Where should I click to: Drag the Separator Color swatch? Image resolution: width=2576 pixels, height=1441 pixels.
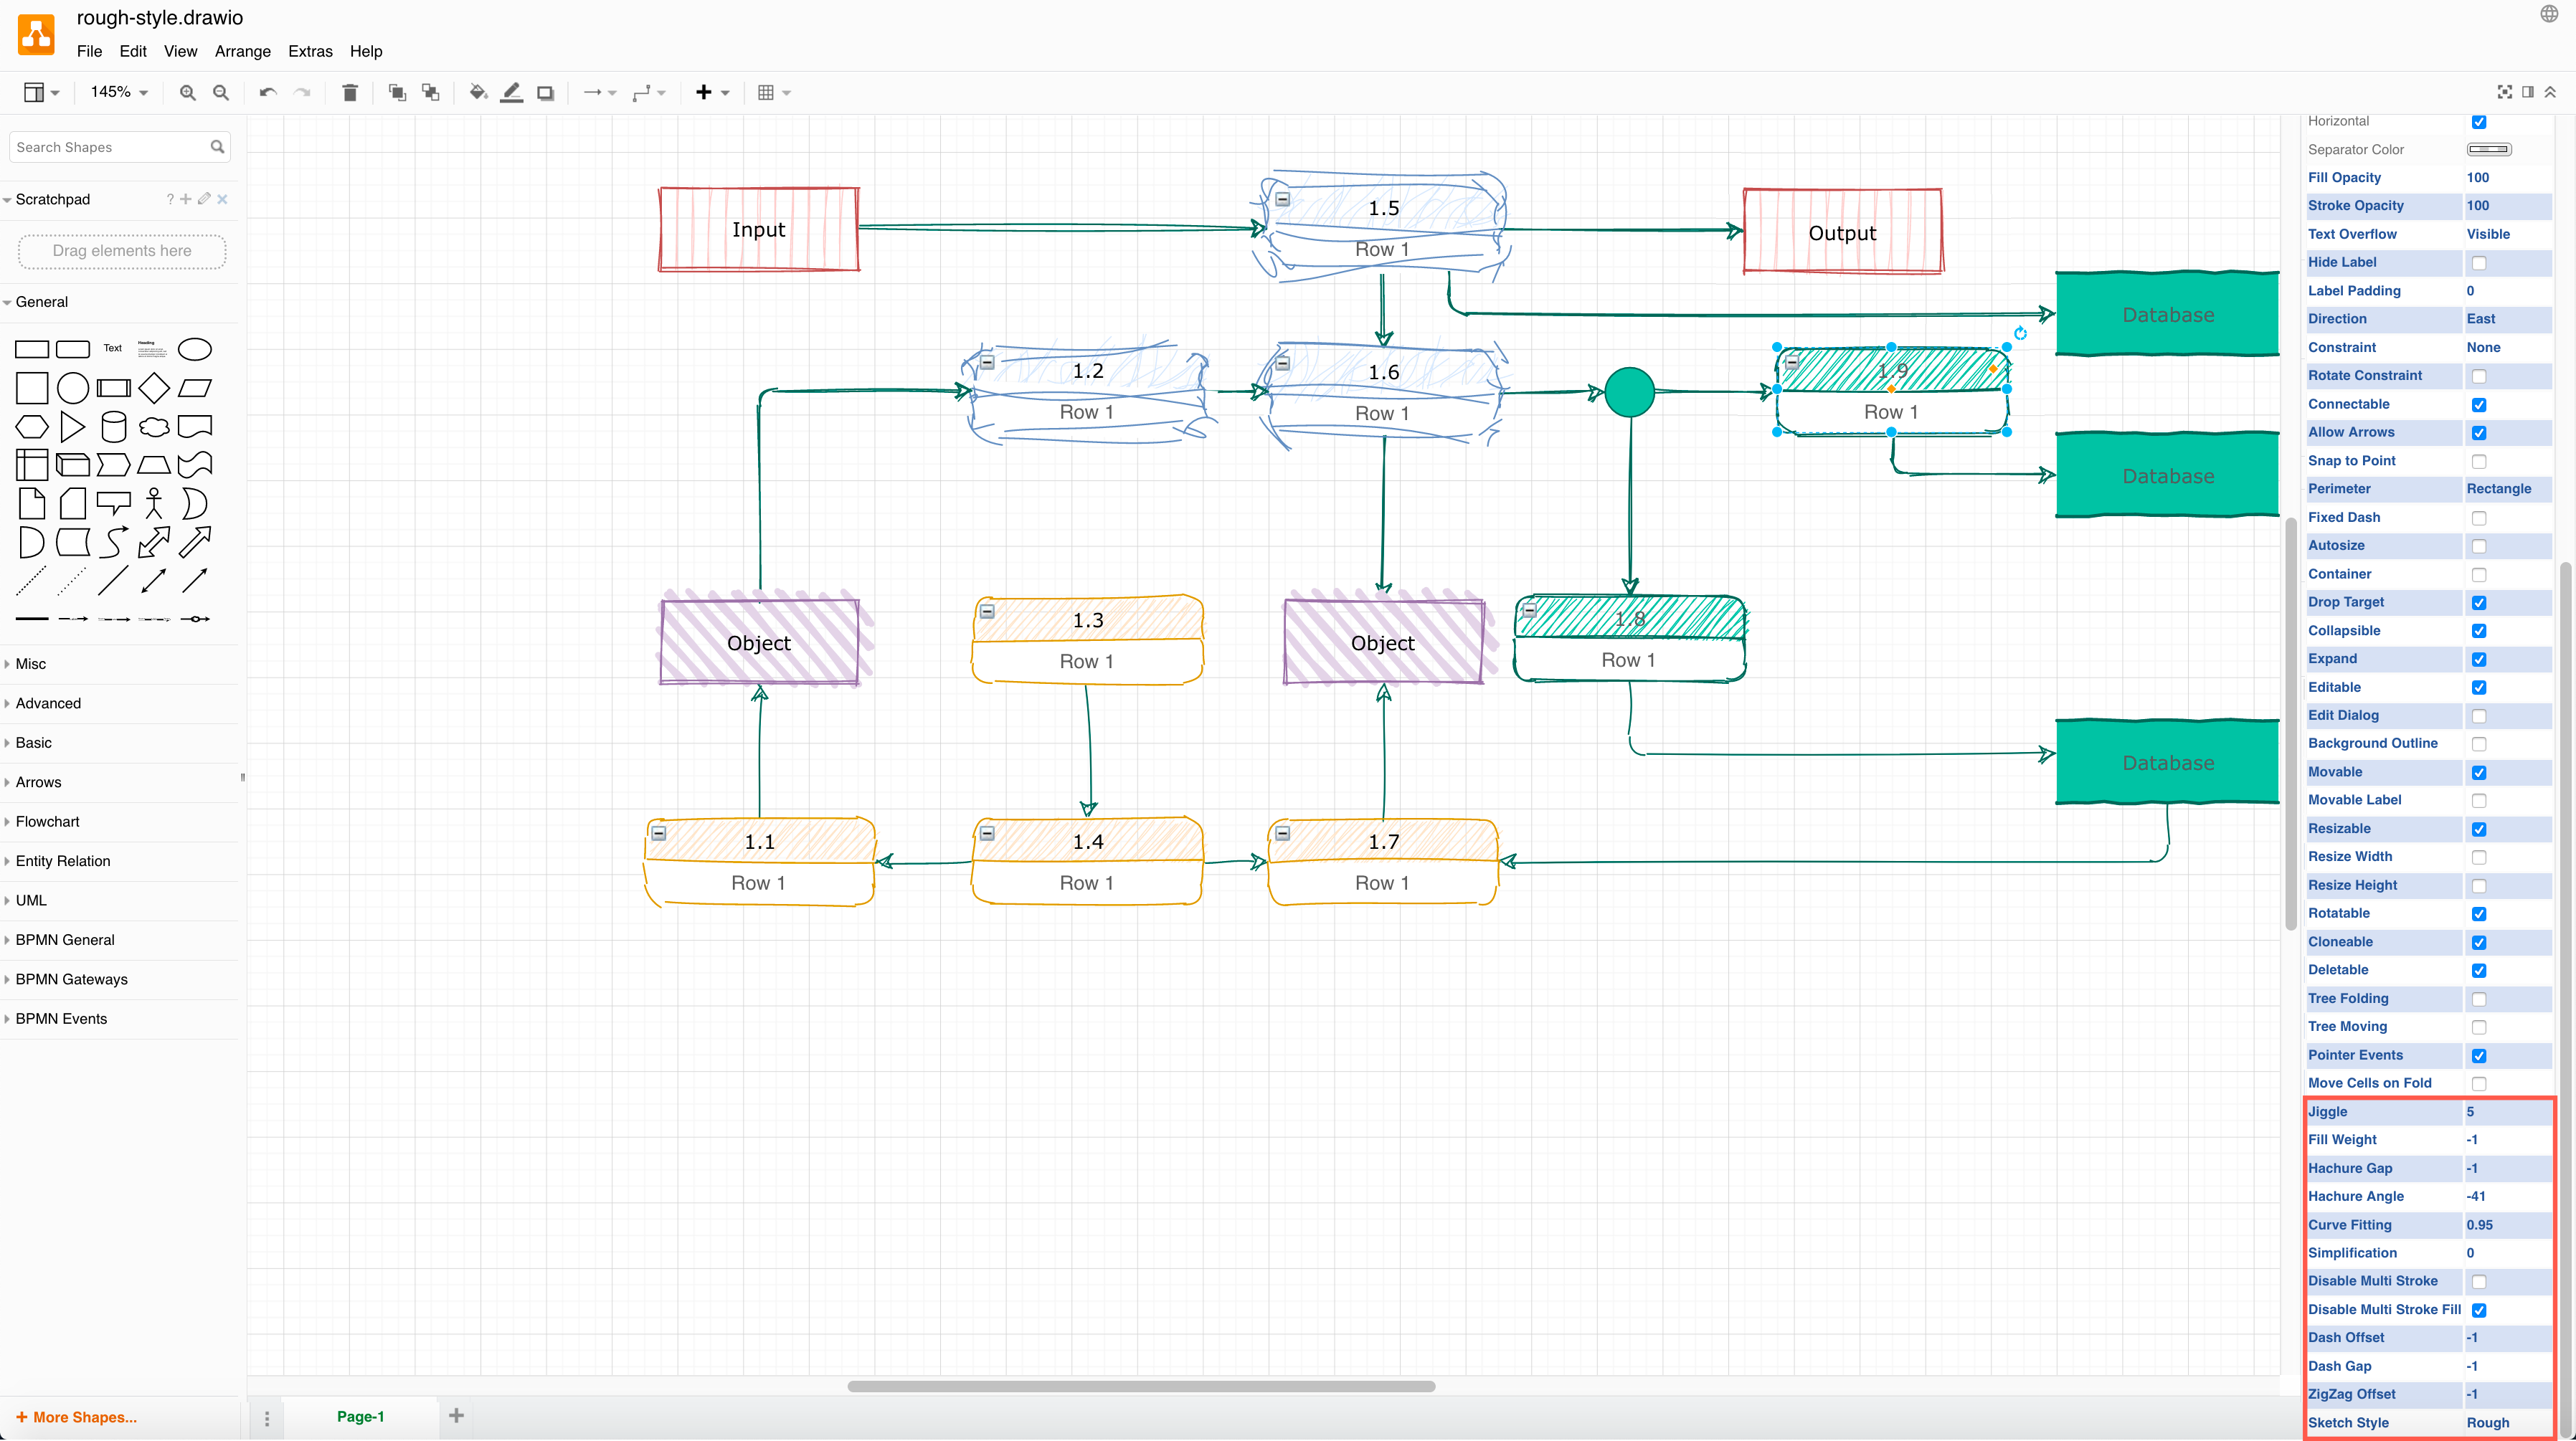2489,148
